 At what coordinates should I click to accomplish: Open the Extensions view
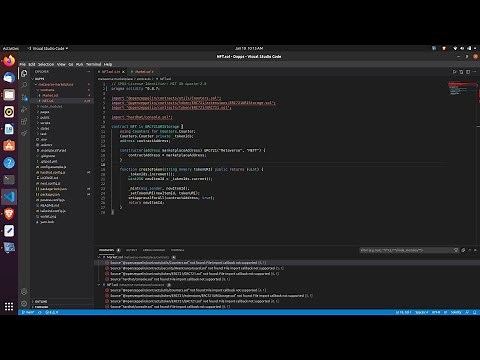[24, 121]
